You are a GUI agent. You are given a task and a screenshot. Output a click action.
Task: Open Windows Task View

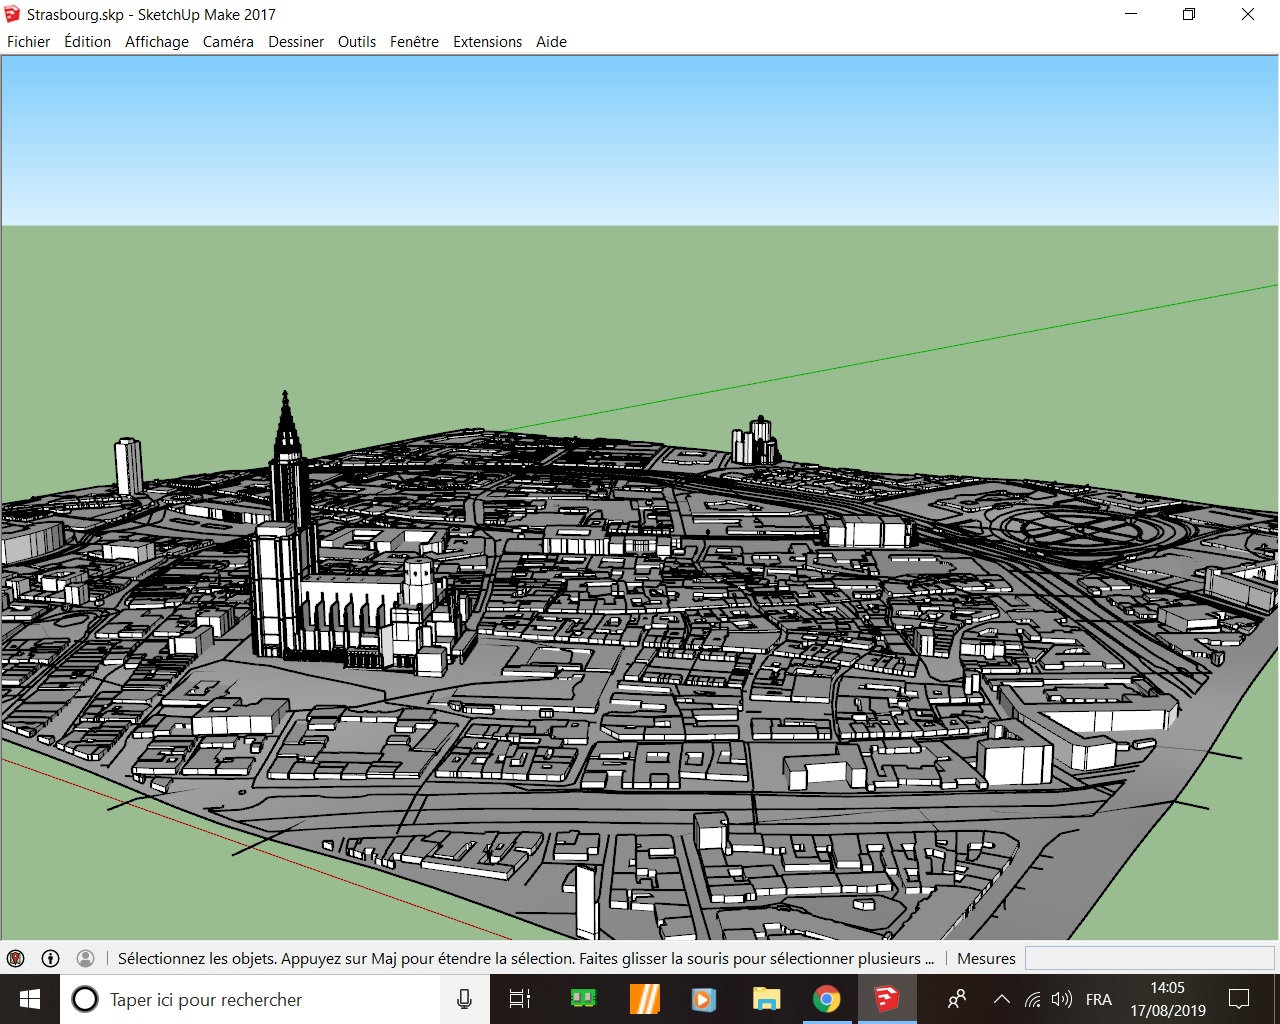520,999
